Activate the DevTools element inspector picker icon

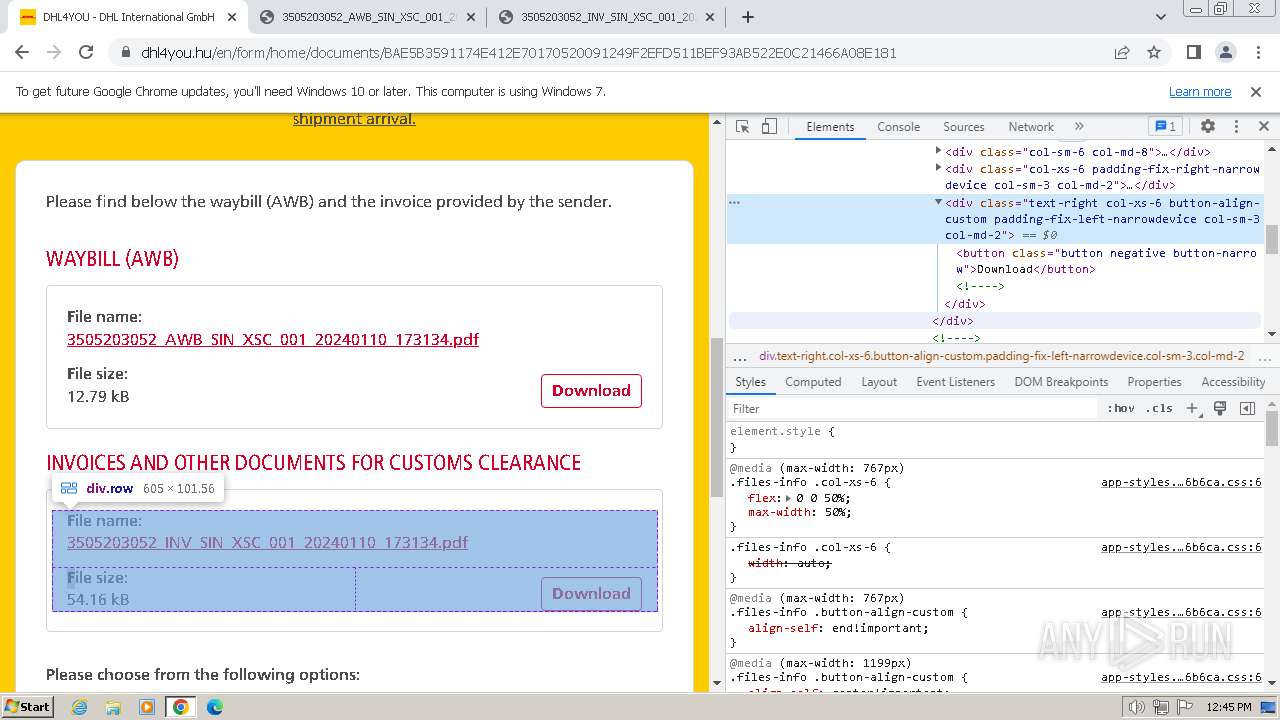742,127
